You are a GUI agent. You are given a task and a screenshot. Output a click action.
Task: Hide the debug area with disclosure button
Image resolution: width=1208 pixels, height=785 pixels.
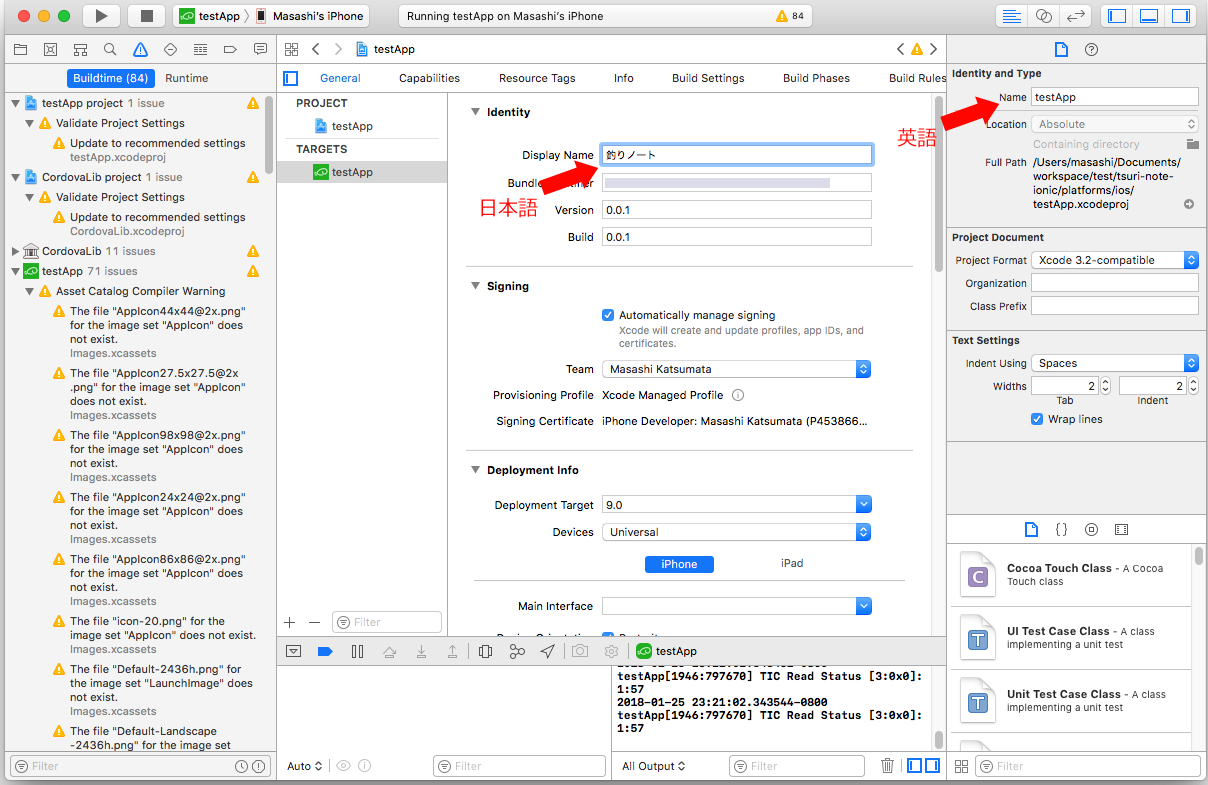pyautogui.click(x=293, y=651)
